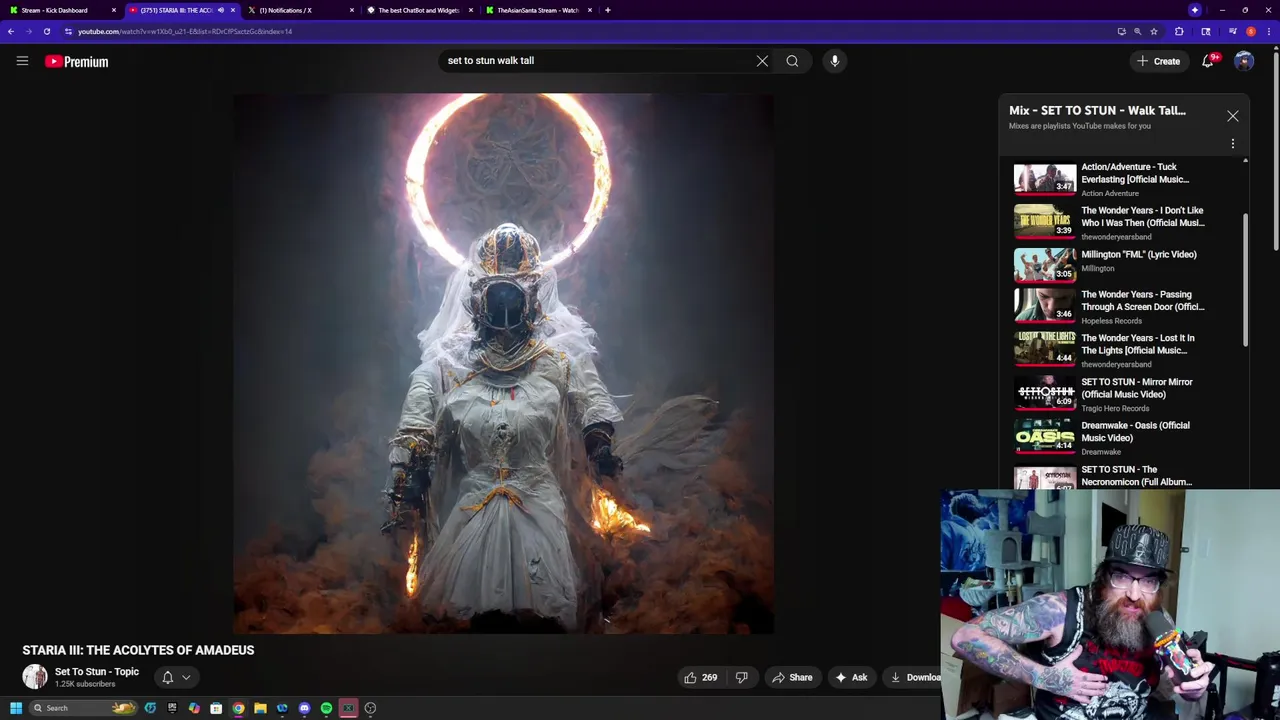This screenshot has width=1280, height=720.
Task: Clear the search query with X
Action: click(762, 61)
